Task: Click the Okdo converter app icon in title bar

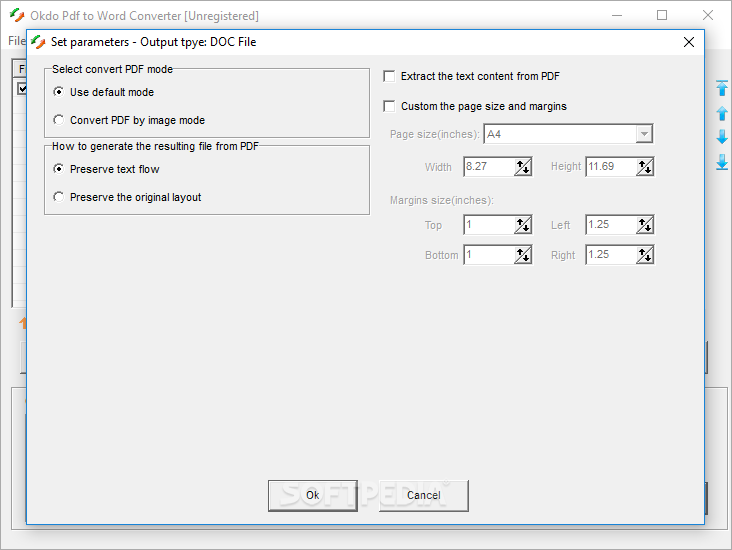Action: pos(17,15)
